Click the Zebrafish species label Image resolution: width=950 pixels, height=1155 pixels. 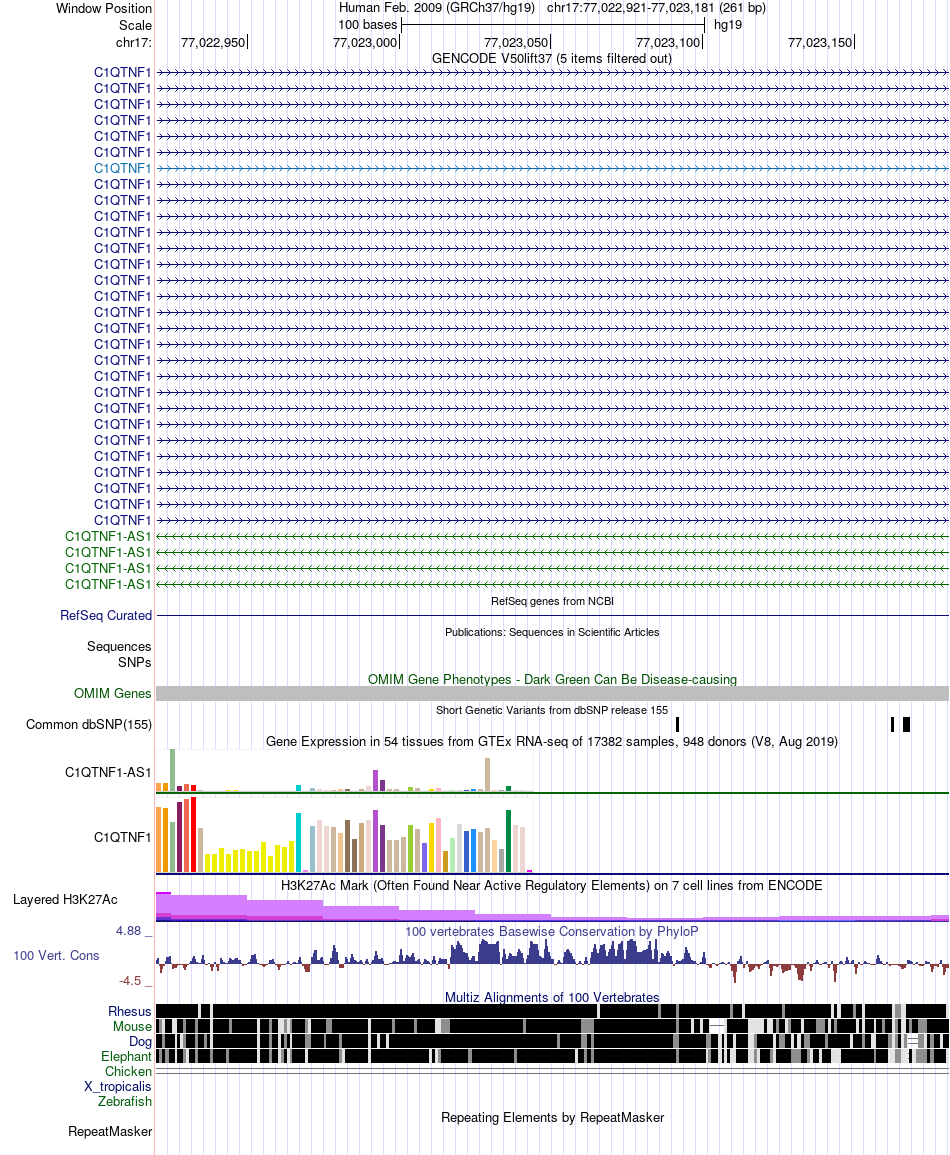(x=124, y=1101)
